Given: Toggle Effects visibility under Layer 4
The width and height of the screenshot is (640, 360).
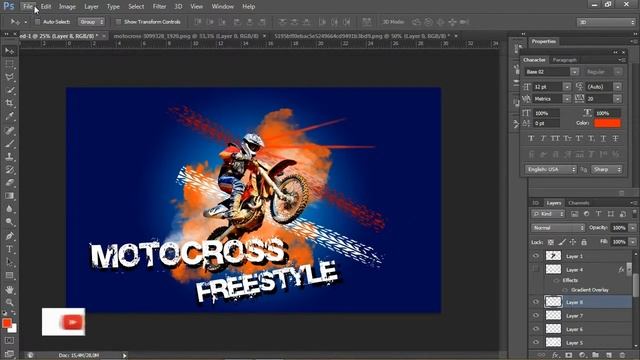Looking at the screenshot, I should click(x=556, y=280).
